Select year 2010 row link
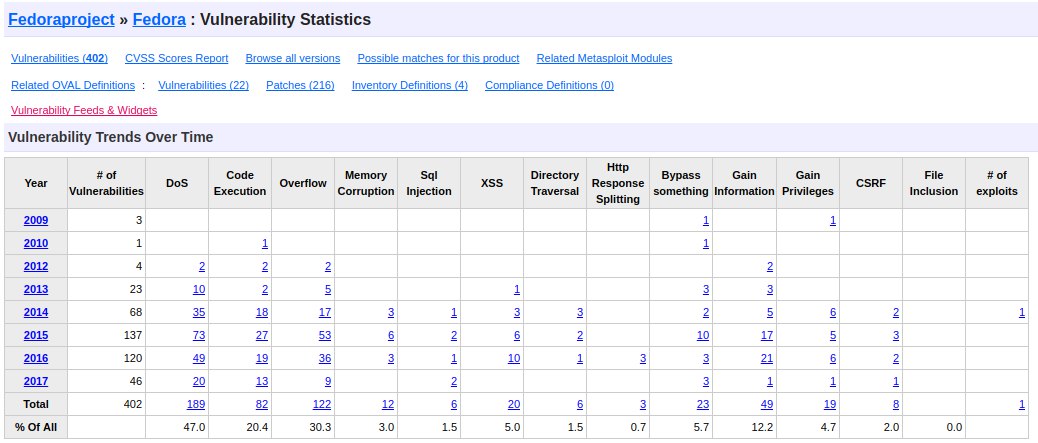Image resolution: width=1038 pixels, height=443 pixels. (36, 243)
